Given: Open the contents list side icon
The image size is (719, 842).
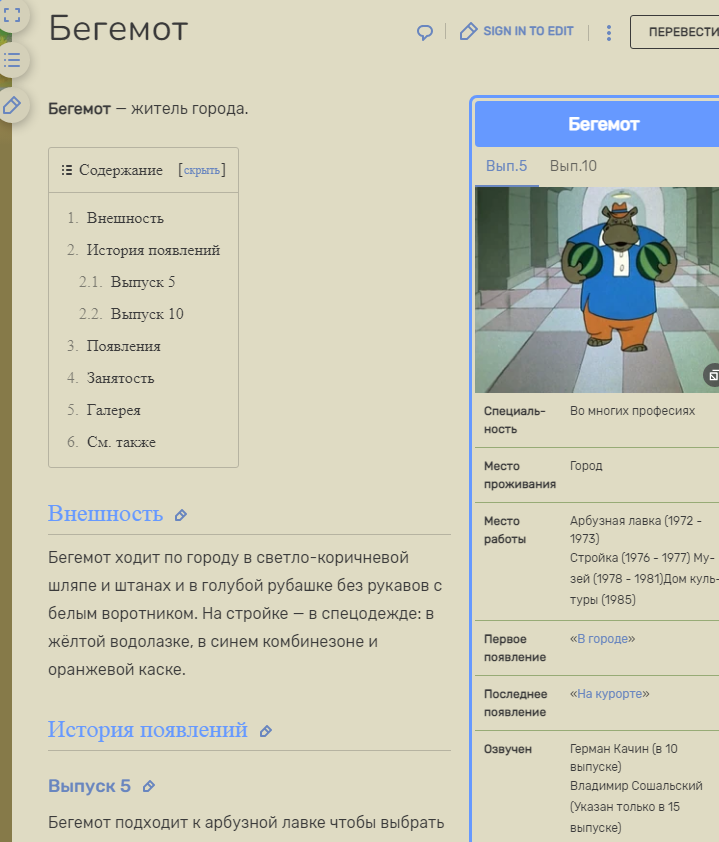Looking at the screenshot, I should point(12,60).
